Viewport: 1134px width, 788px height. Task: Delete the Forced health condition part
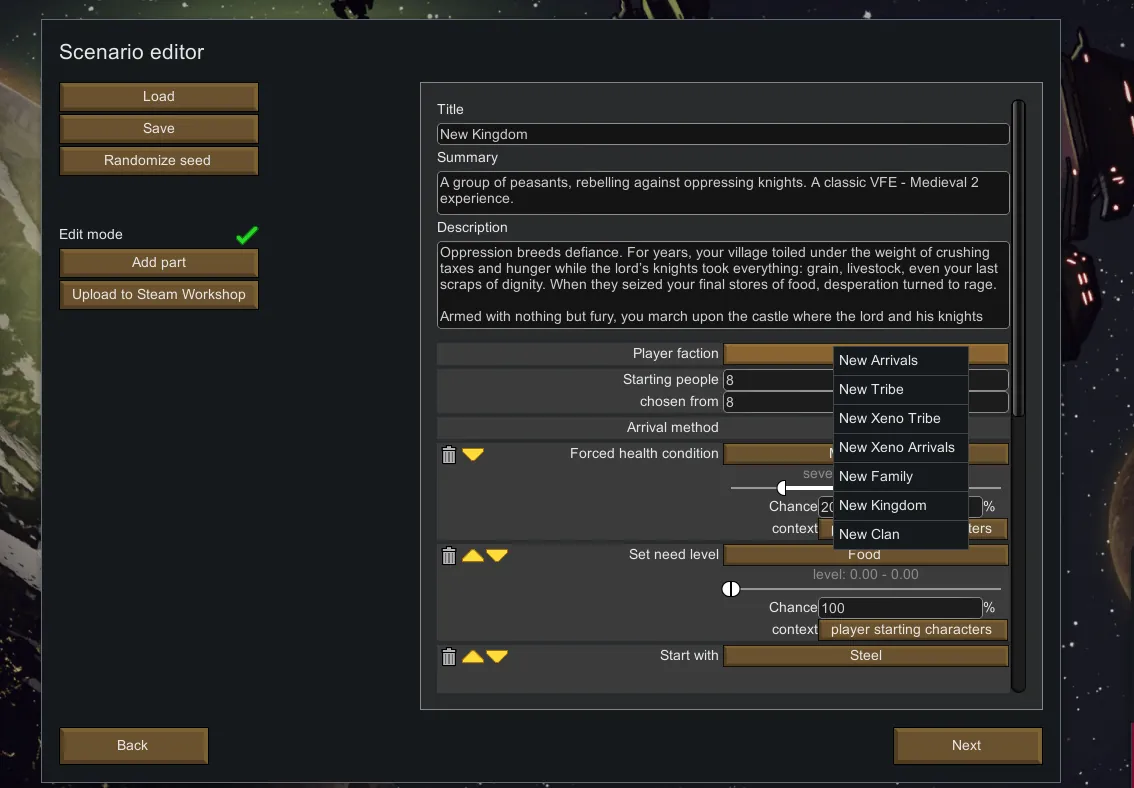point(449,455)
